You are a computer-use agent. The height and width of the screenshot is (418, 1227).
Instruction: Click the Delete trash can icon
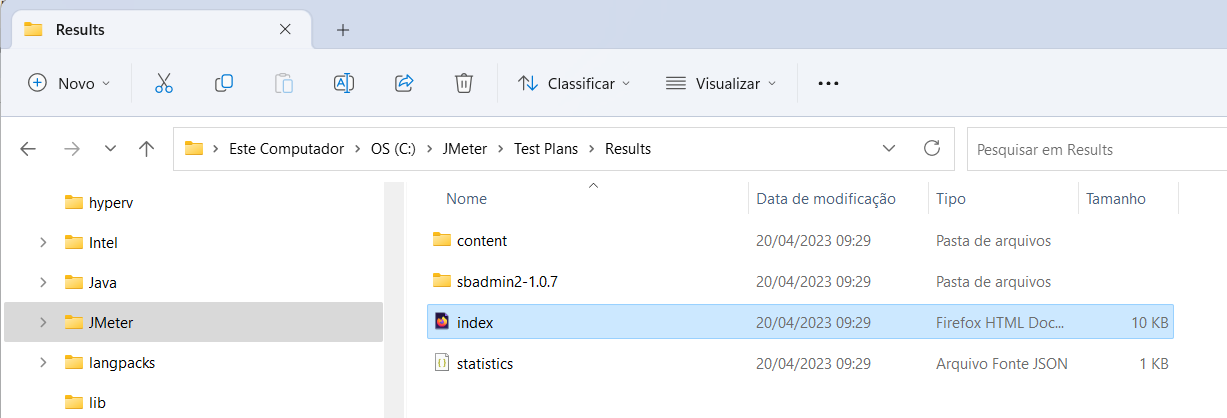point(464,83)
